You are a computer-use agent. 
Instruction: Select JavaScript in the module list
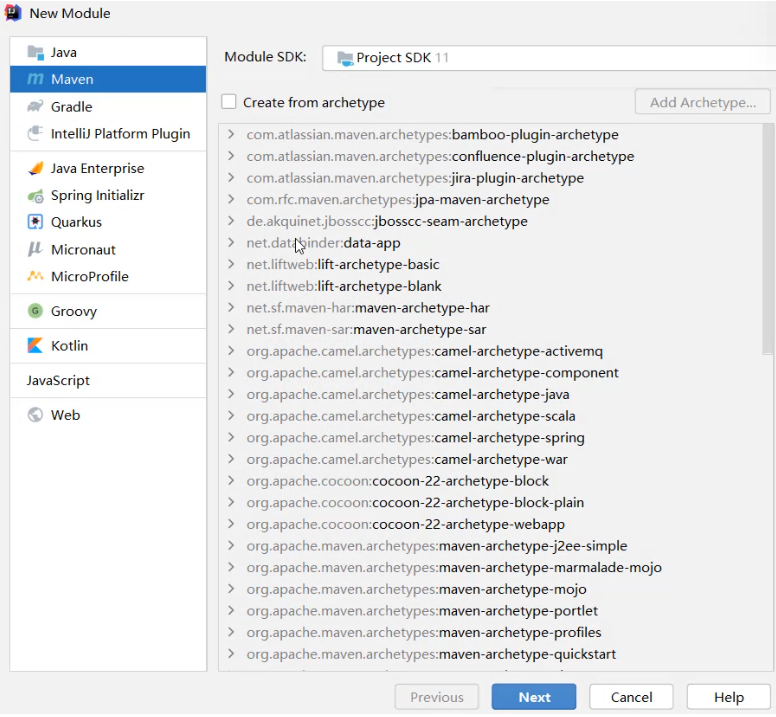58,381
